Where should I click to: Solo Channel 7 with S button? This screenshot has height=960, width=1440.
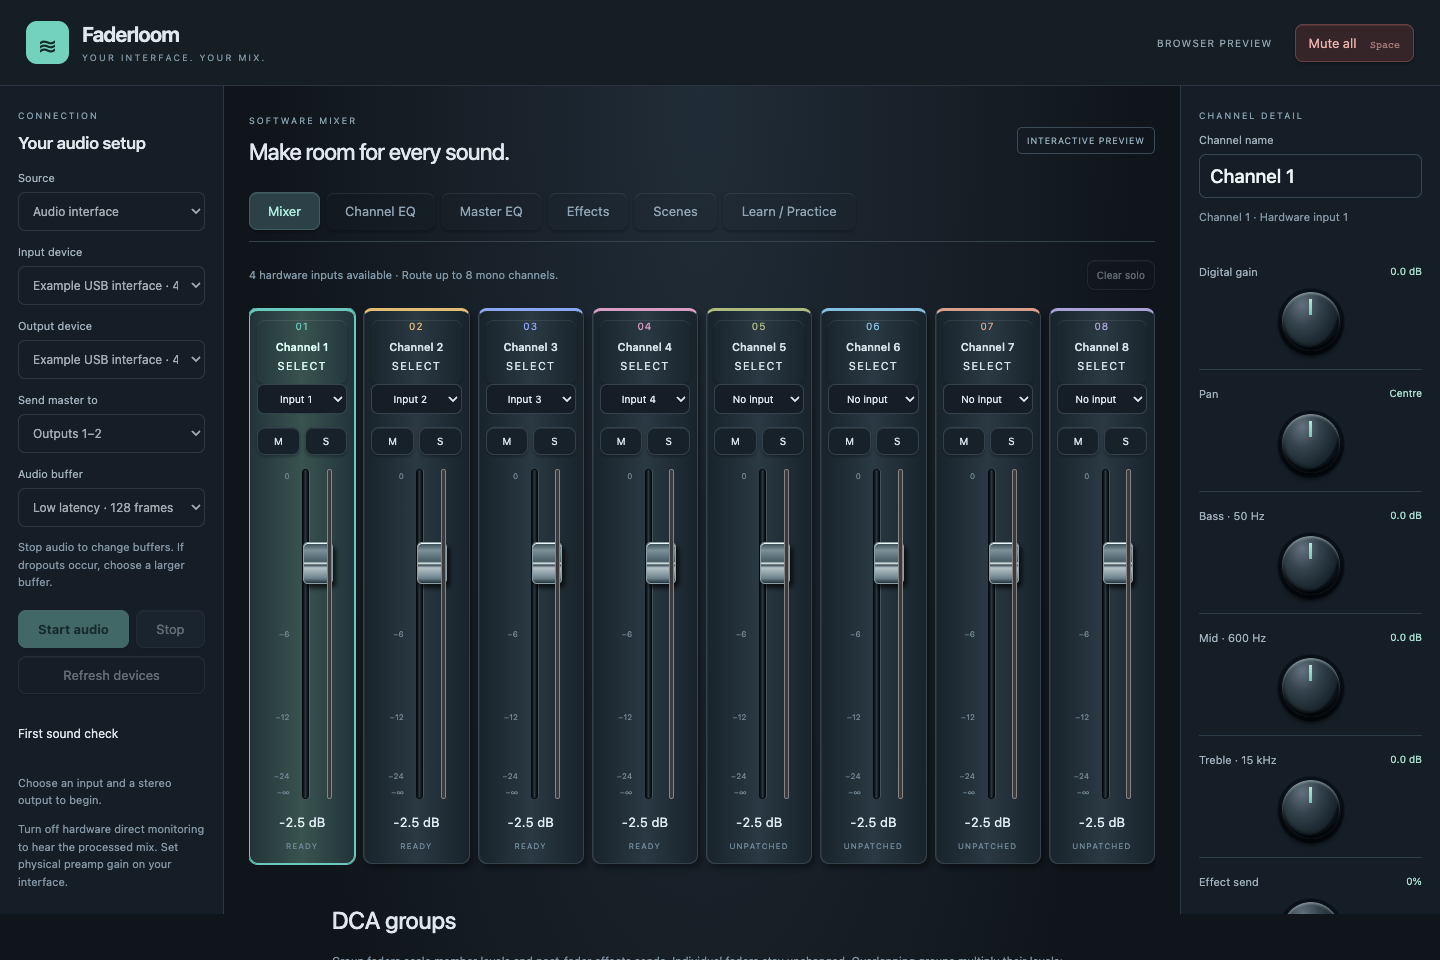pyautogui.click(x=1011, y=441)
